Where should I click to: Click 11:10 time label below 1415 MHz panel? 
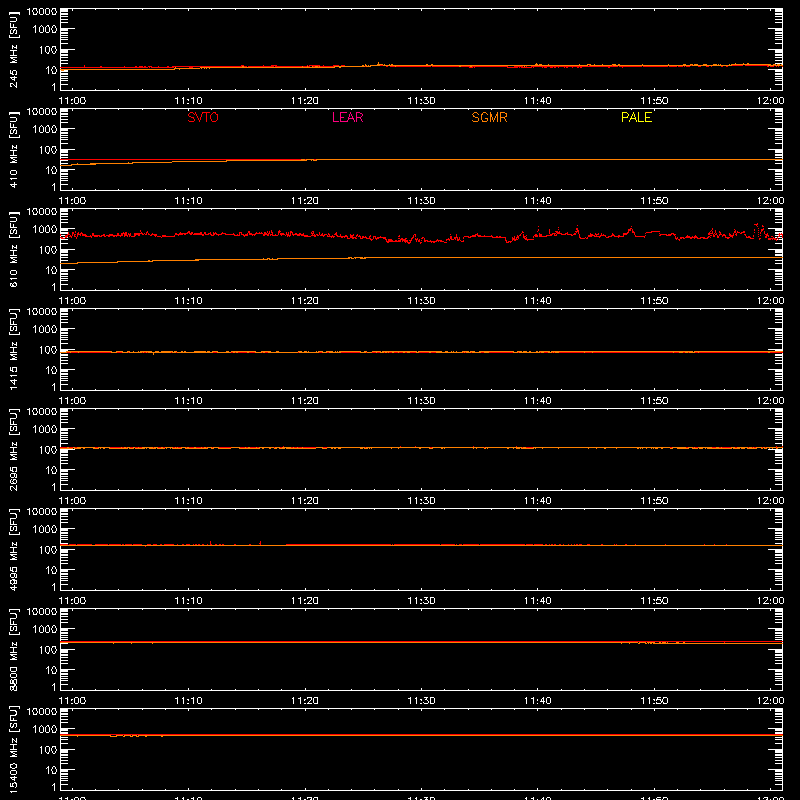(x=188, y=401)
